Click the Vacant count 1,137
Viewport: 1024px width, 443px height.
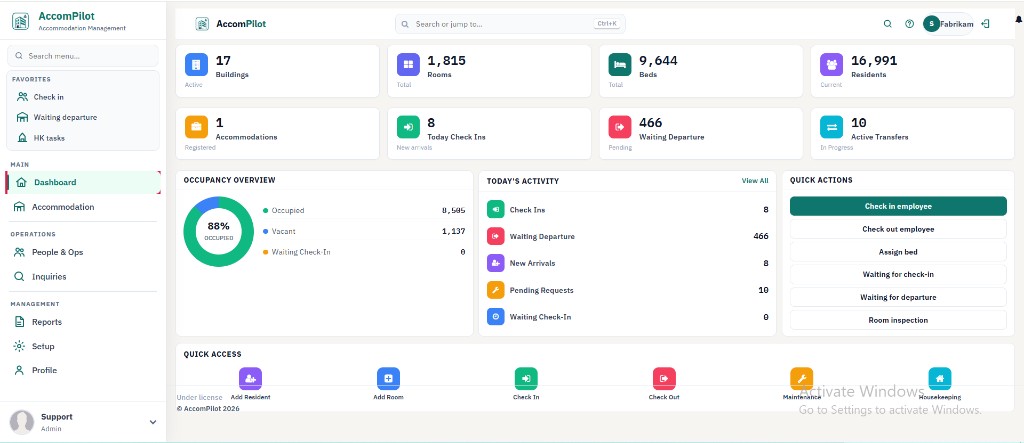click(453, 231)
